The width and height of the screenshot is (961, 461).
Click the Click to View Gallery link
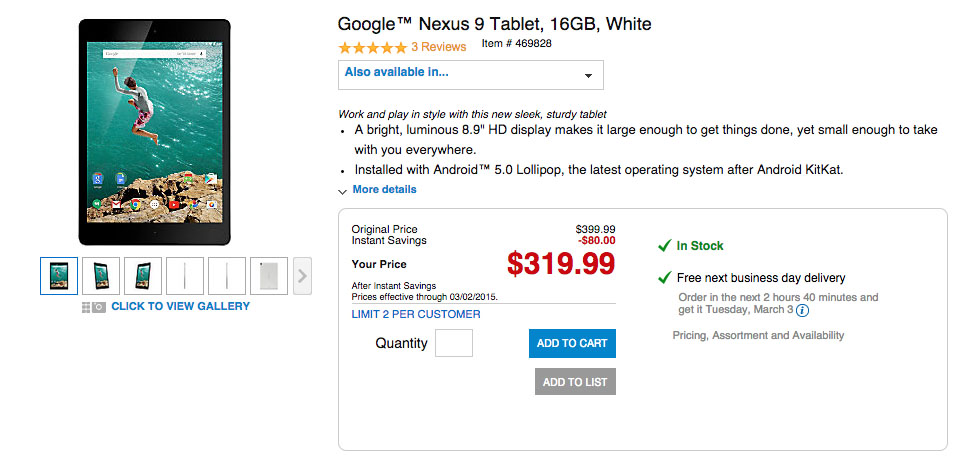point(180,306)
